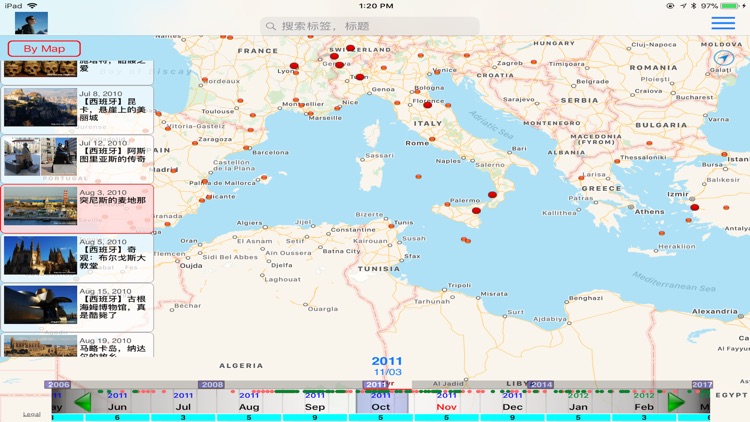Select the Aug 3, 2010 entry
The width and height of the screenshot is (750, 422).
[x=77, y=208]
